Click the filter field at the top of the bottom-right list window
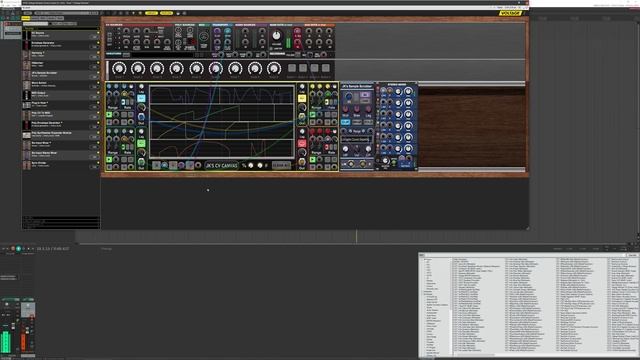This screenshot has width=640, height=360. pos(524,255)
